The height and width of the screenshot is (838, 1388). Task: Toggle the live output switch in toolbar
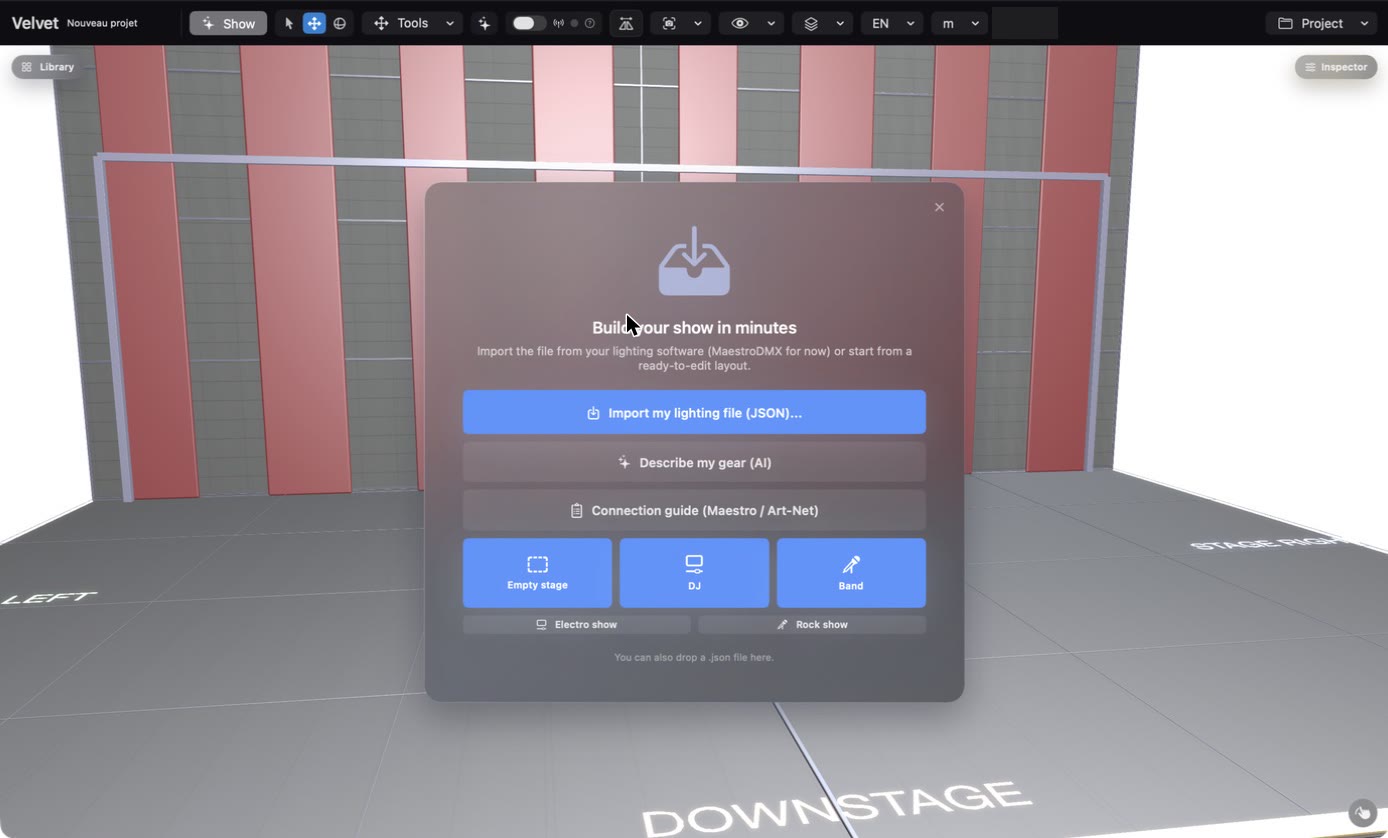pos(528,23)
